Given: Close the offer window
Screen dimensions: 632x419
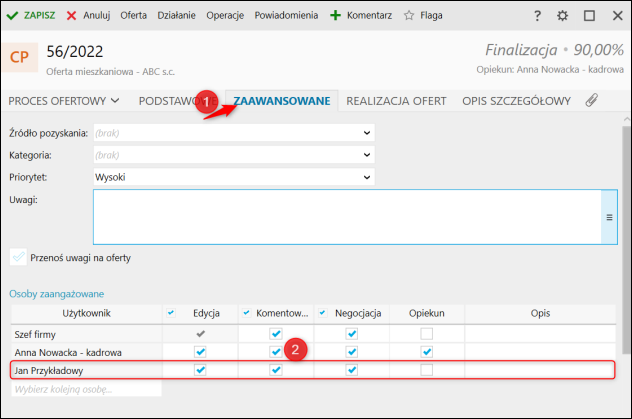Looking at the screenshot, I should [617, 16].
